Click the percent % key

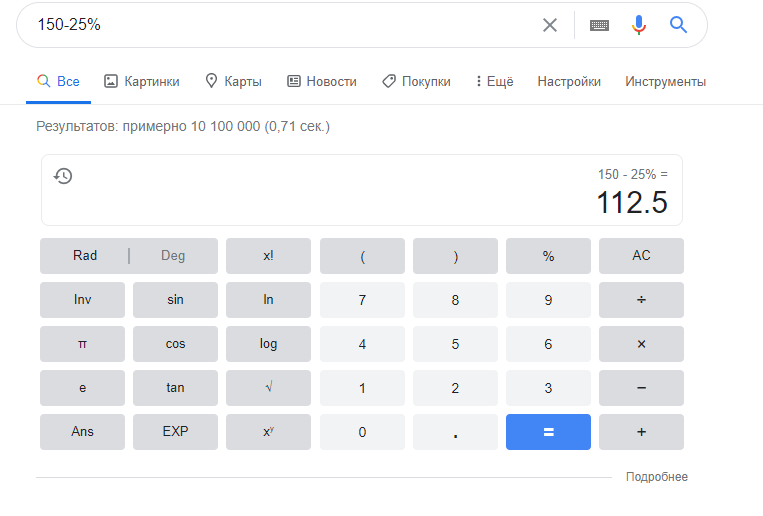(x=548, y=256)
